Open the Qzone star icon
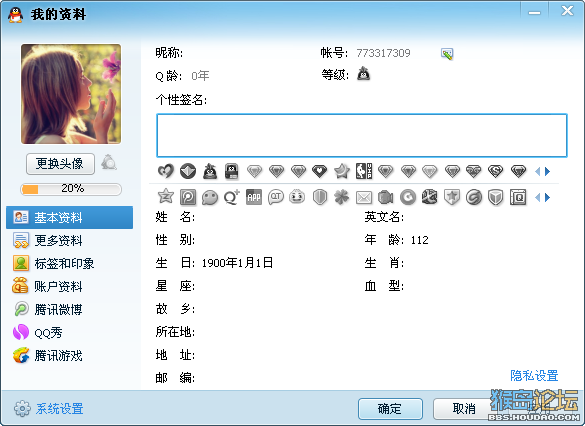Screen dimensions: 585x426 (166, 196)
